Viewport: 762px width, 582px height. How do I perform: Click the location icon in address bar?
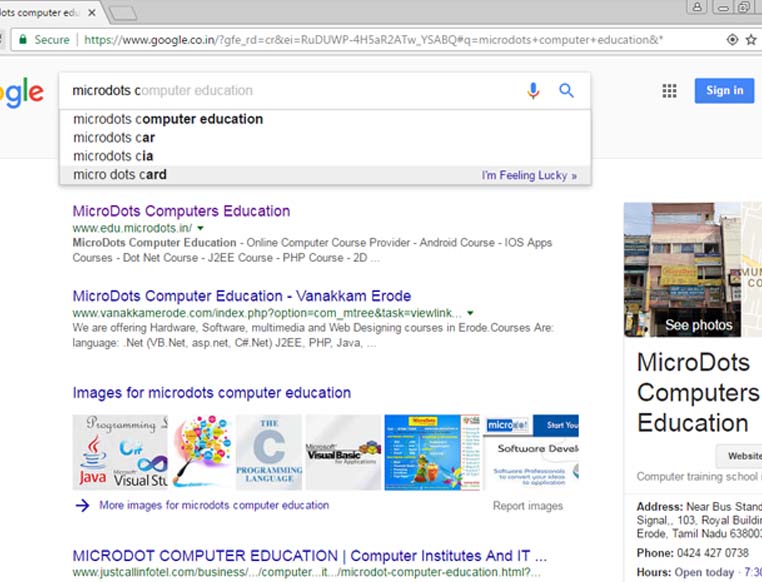(732, 40)
